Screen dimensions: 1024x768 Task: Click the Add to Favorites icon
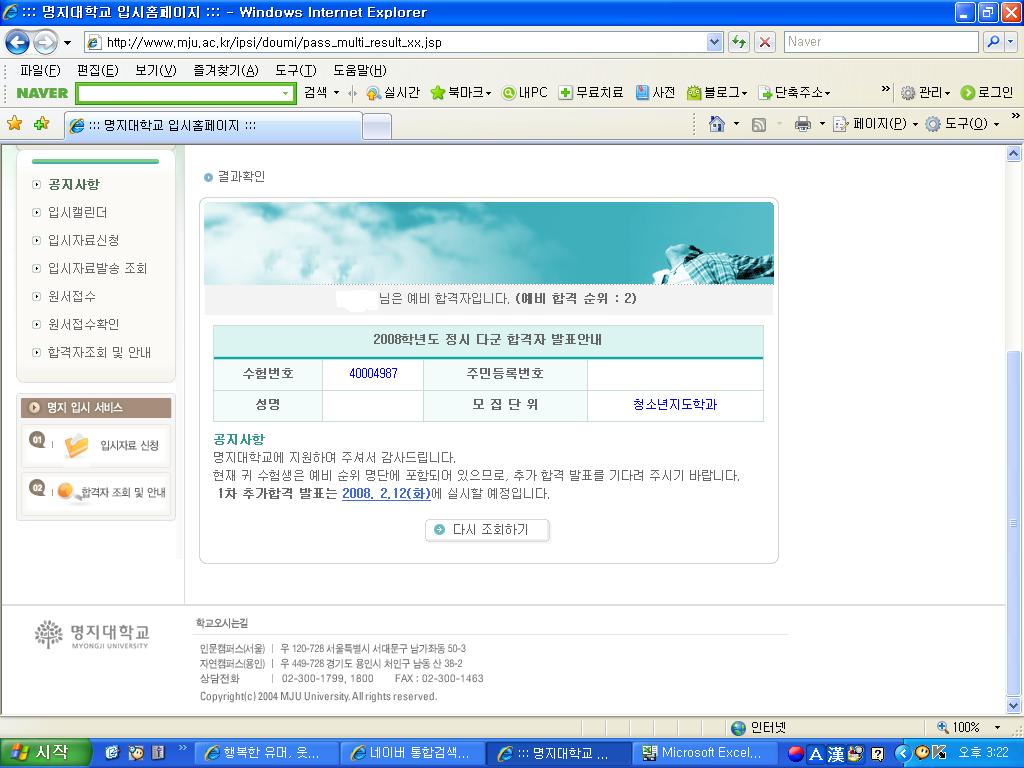[41, 124]
